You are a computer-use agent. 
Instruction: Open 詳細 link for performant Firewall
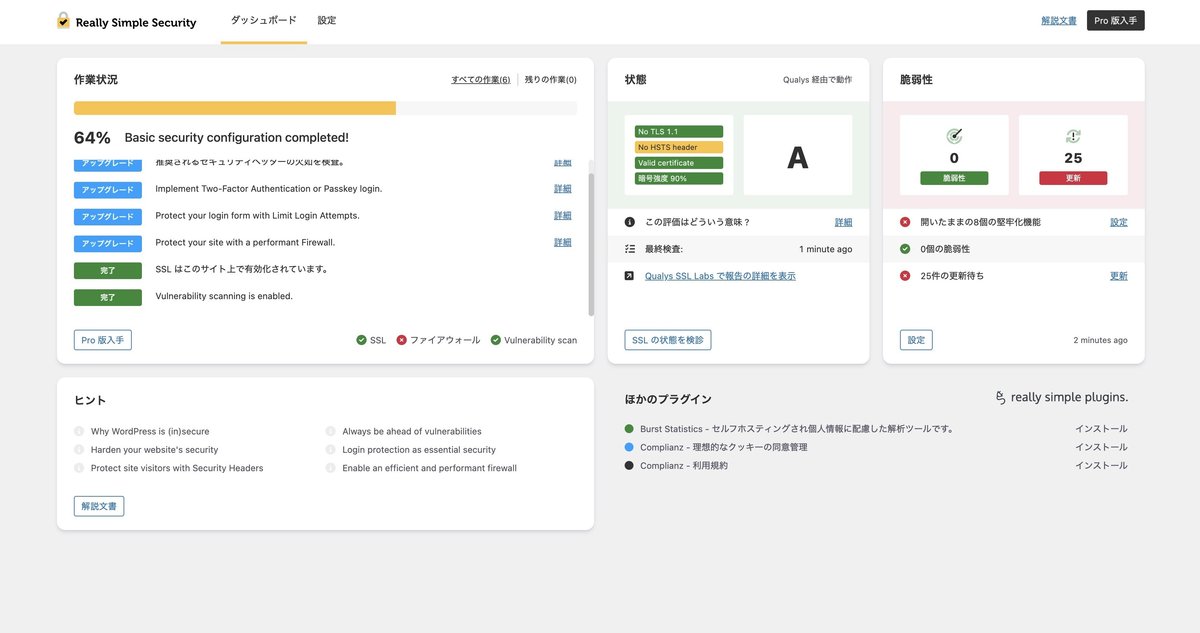pyautogui.click(x=563, y=243)
